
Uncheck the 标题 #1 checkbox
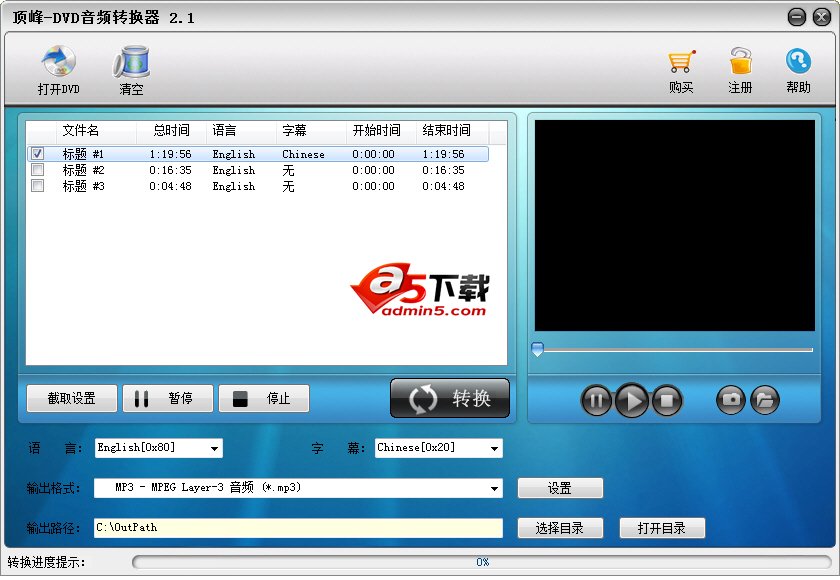(x=38, y=154)
